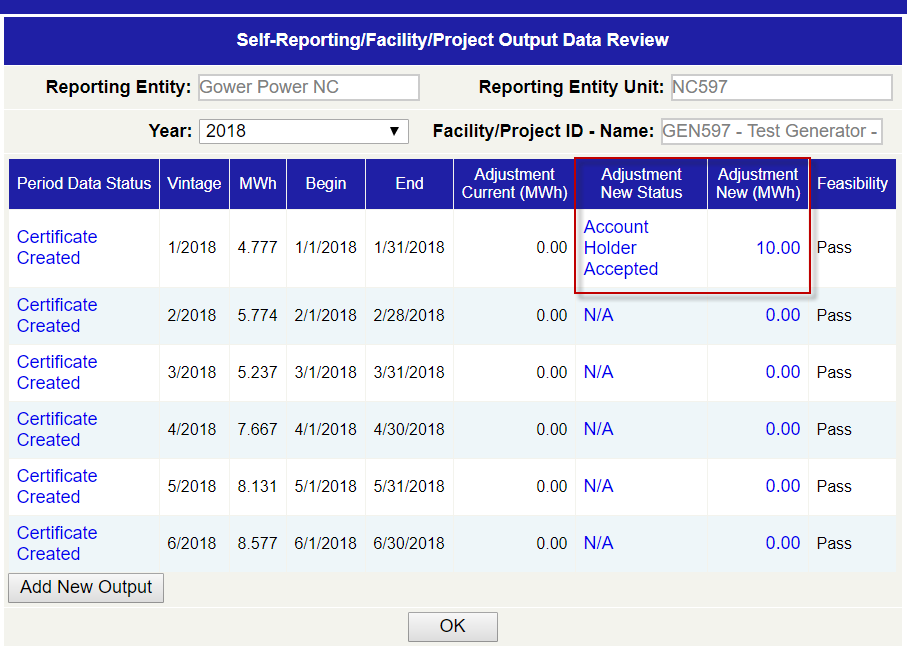907x654 pixels.
Task: Open the Year 2018 dropdown
Action: 304,131
